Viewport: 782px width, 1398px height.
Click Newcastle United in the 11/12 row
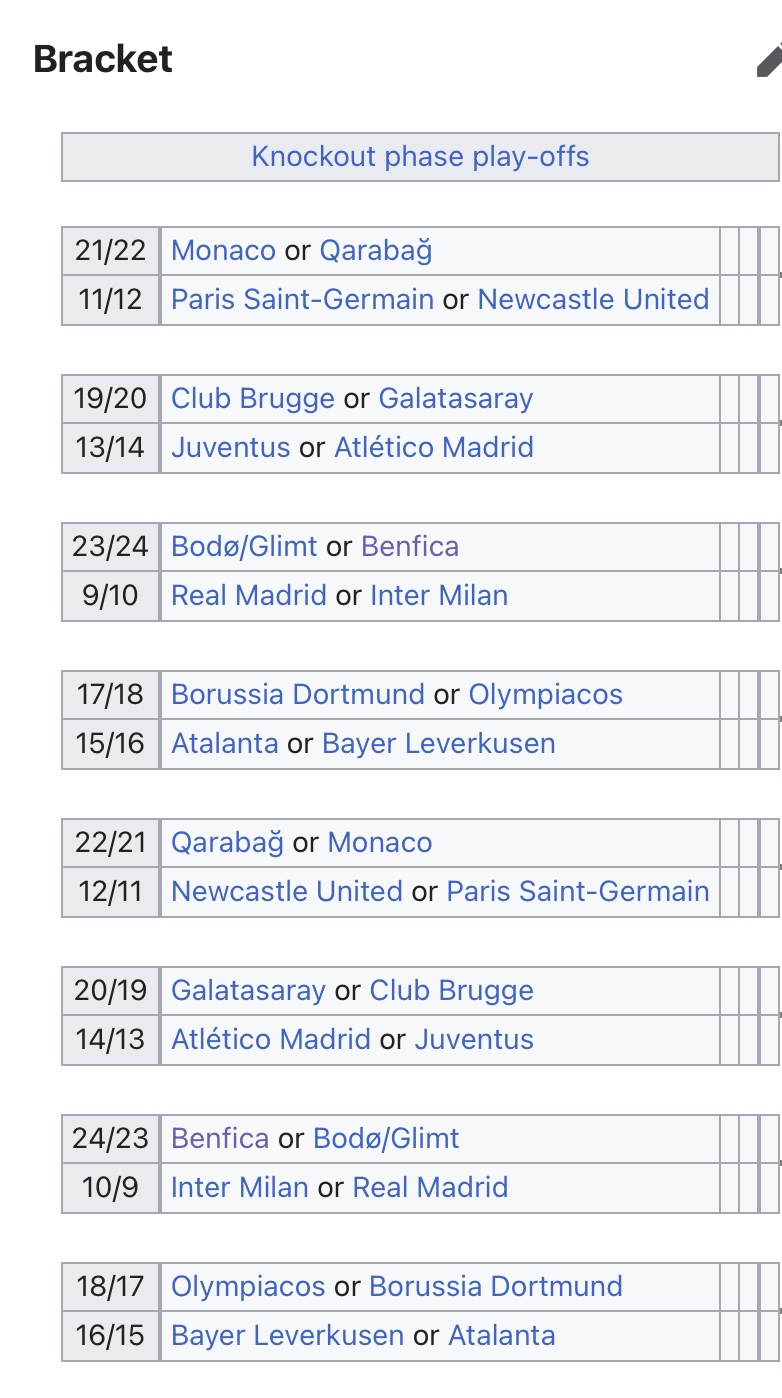[593, 299]
